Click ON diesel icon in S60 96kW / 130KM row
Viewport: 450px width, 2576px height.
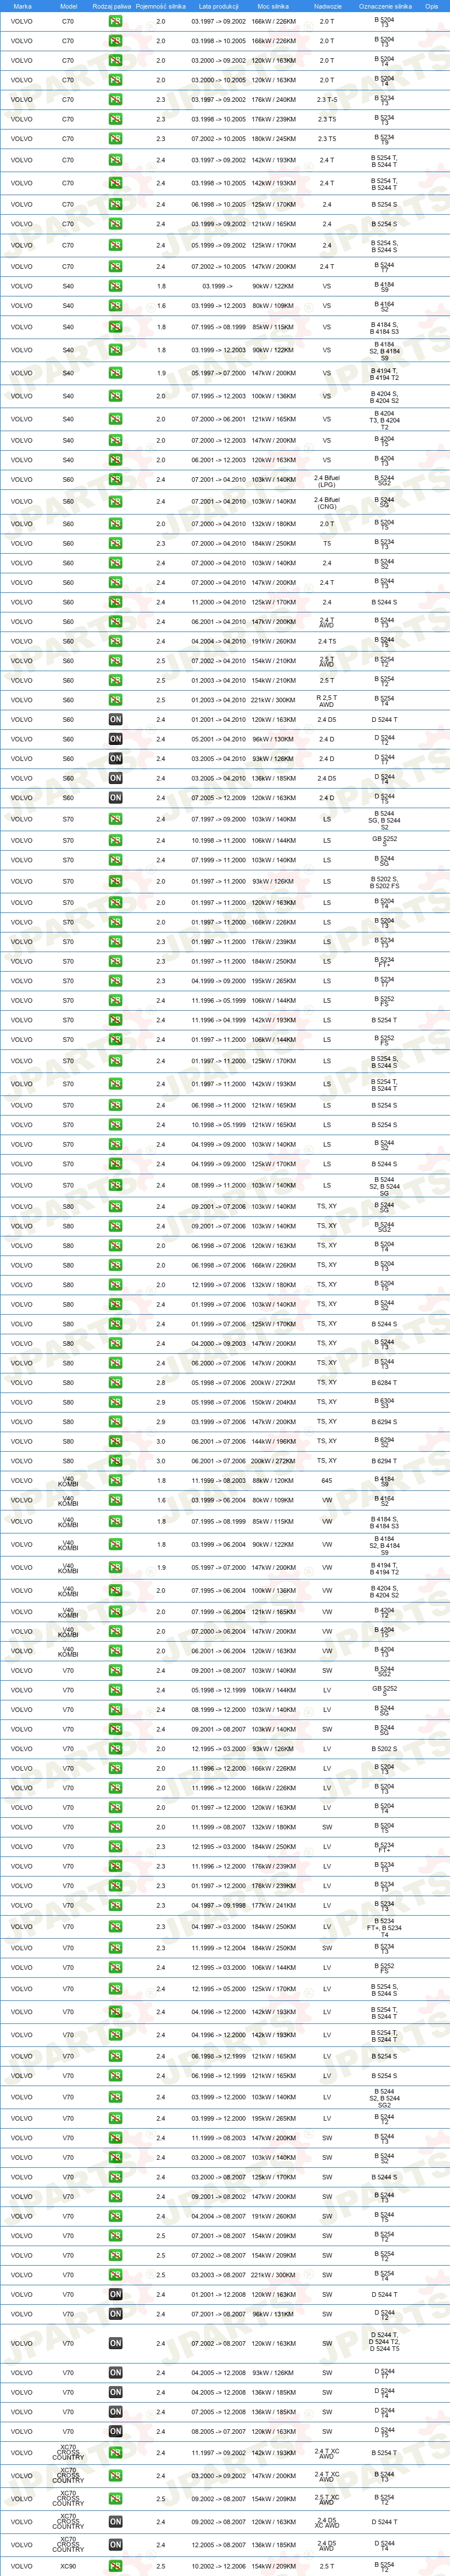[x=116, y=739]
